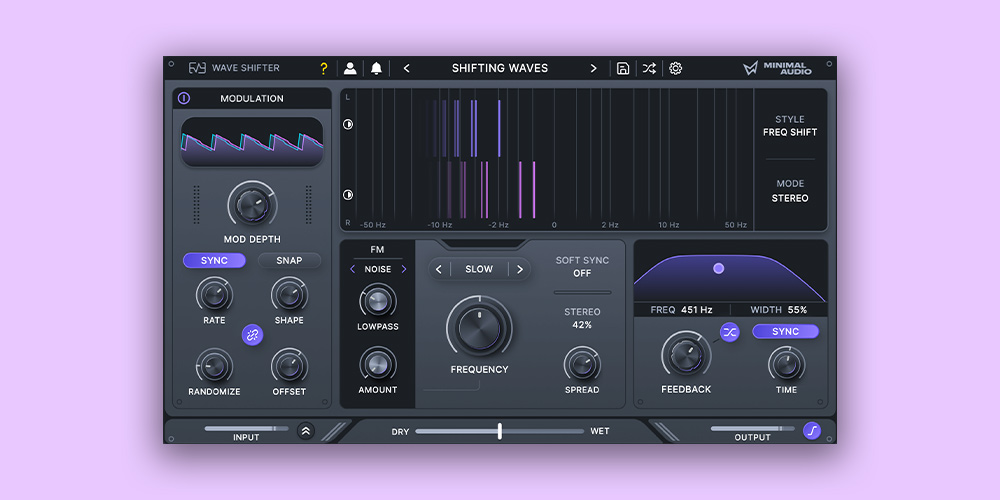Image resolution: width=1000 pixels, height=500 pixels.
Task: Open the SLOW range selector
Action: coord(479,269)
